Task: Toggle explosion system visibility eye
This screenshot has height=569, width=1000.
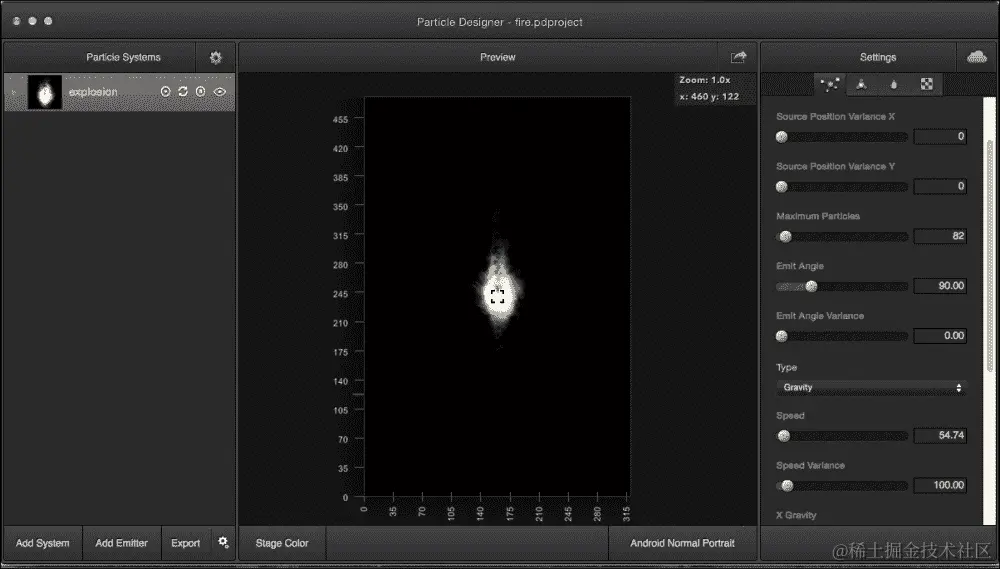Action: pyautogui.click(x=220, y=92)
